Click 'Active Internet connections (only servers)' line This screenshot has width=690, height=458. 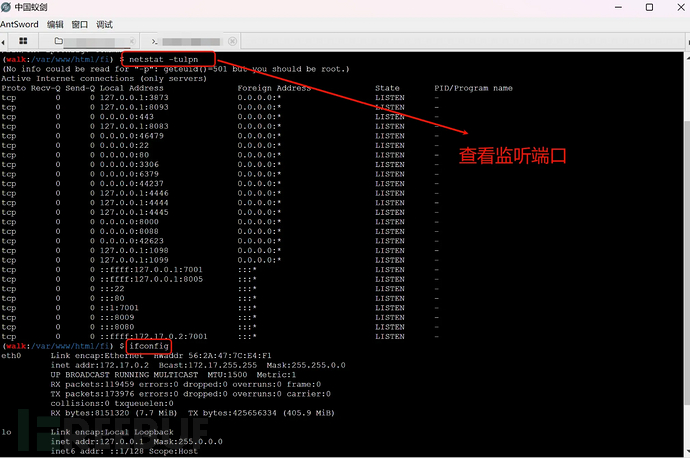[104, 79]
